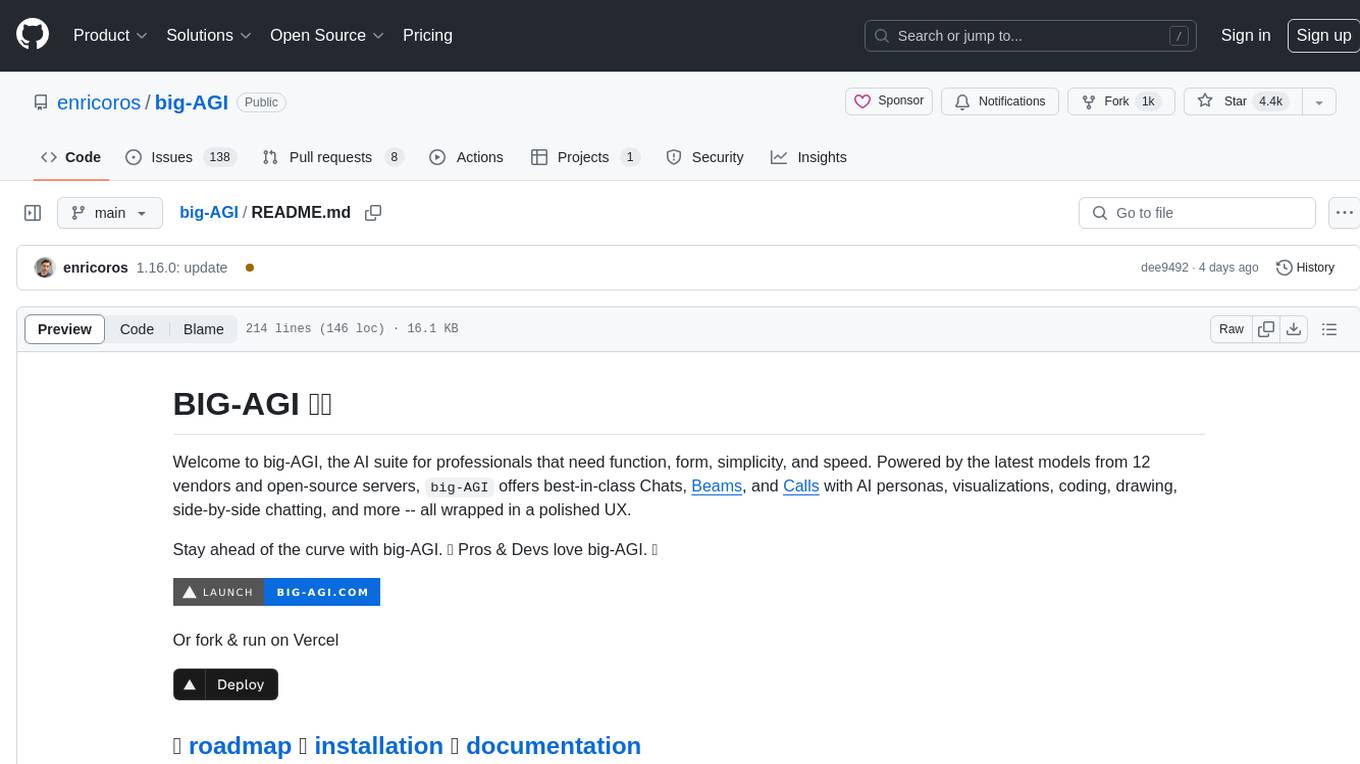Open enricoros owner profile link
The image size is (1360, 764).
[99, 102]
